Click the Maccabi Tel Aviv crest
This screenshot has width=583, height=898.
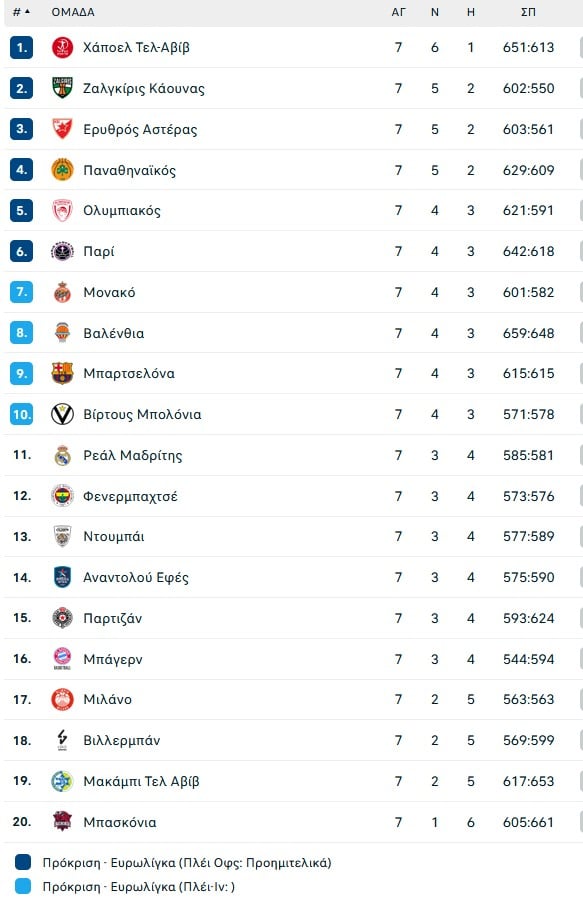pos(62,782)
